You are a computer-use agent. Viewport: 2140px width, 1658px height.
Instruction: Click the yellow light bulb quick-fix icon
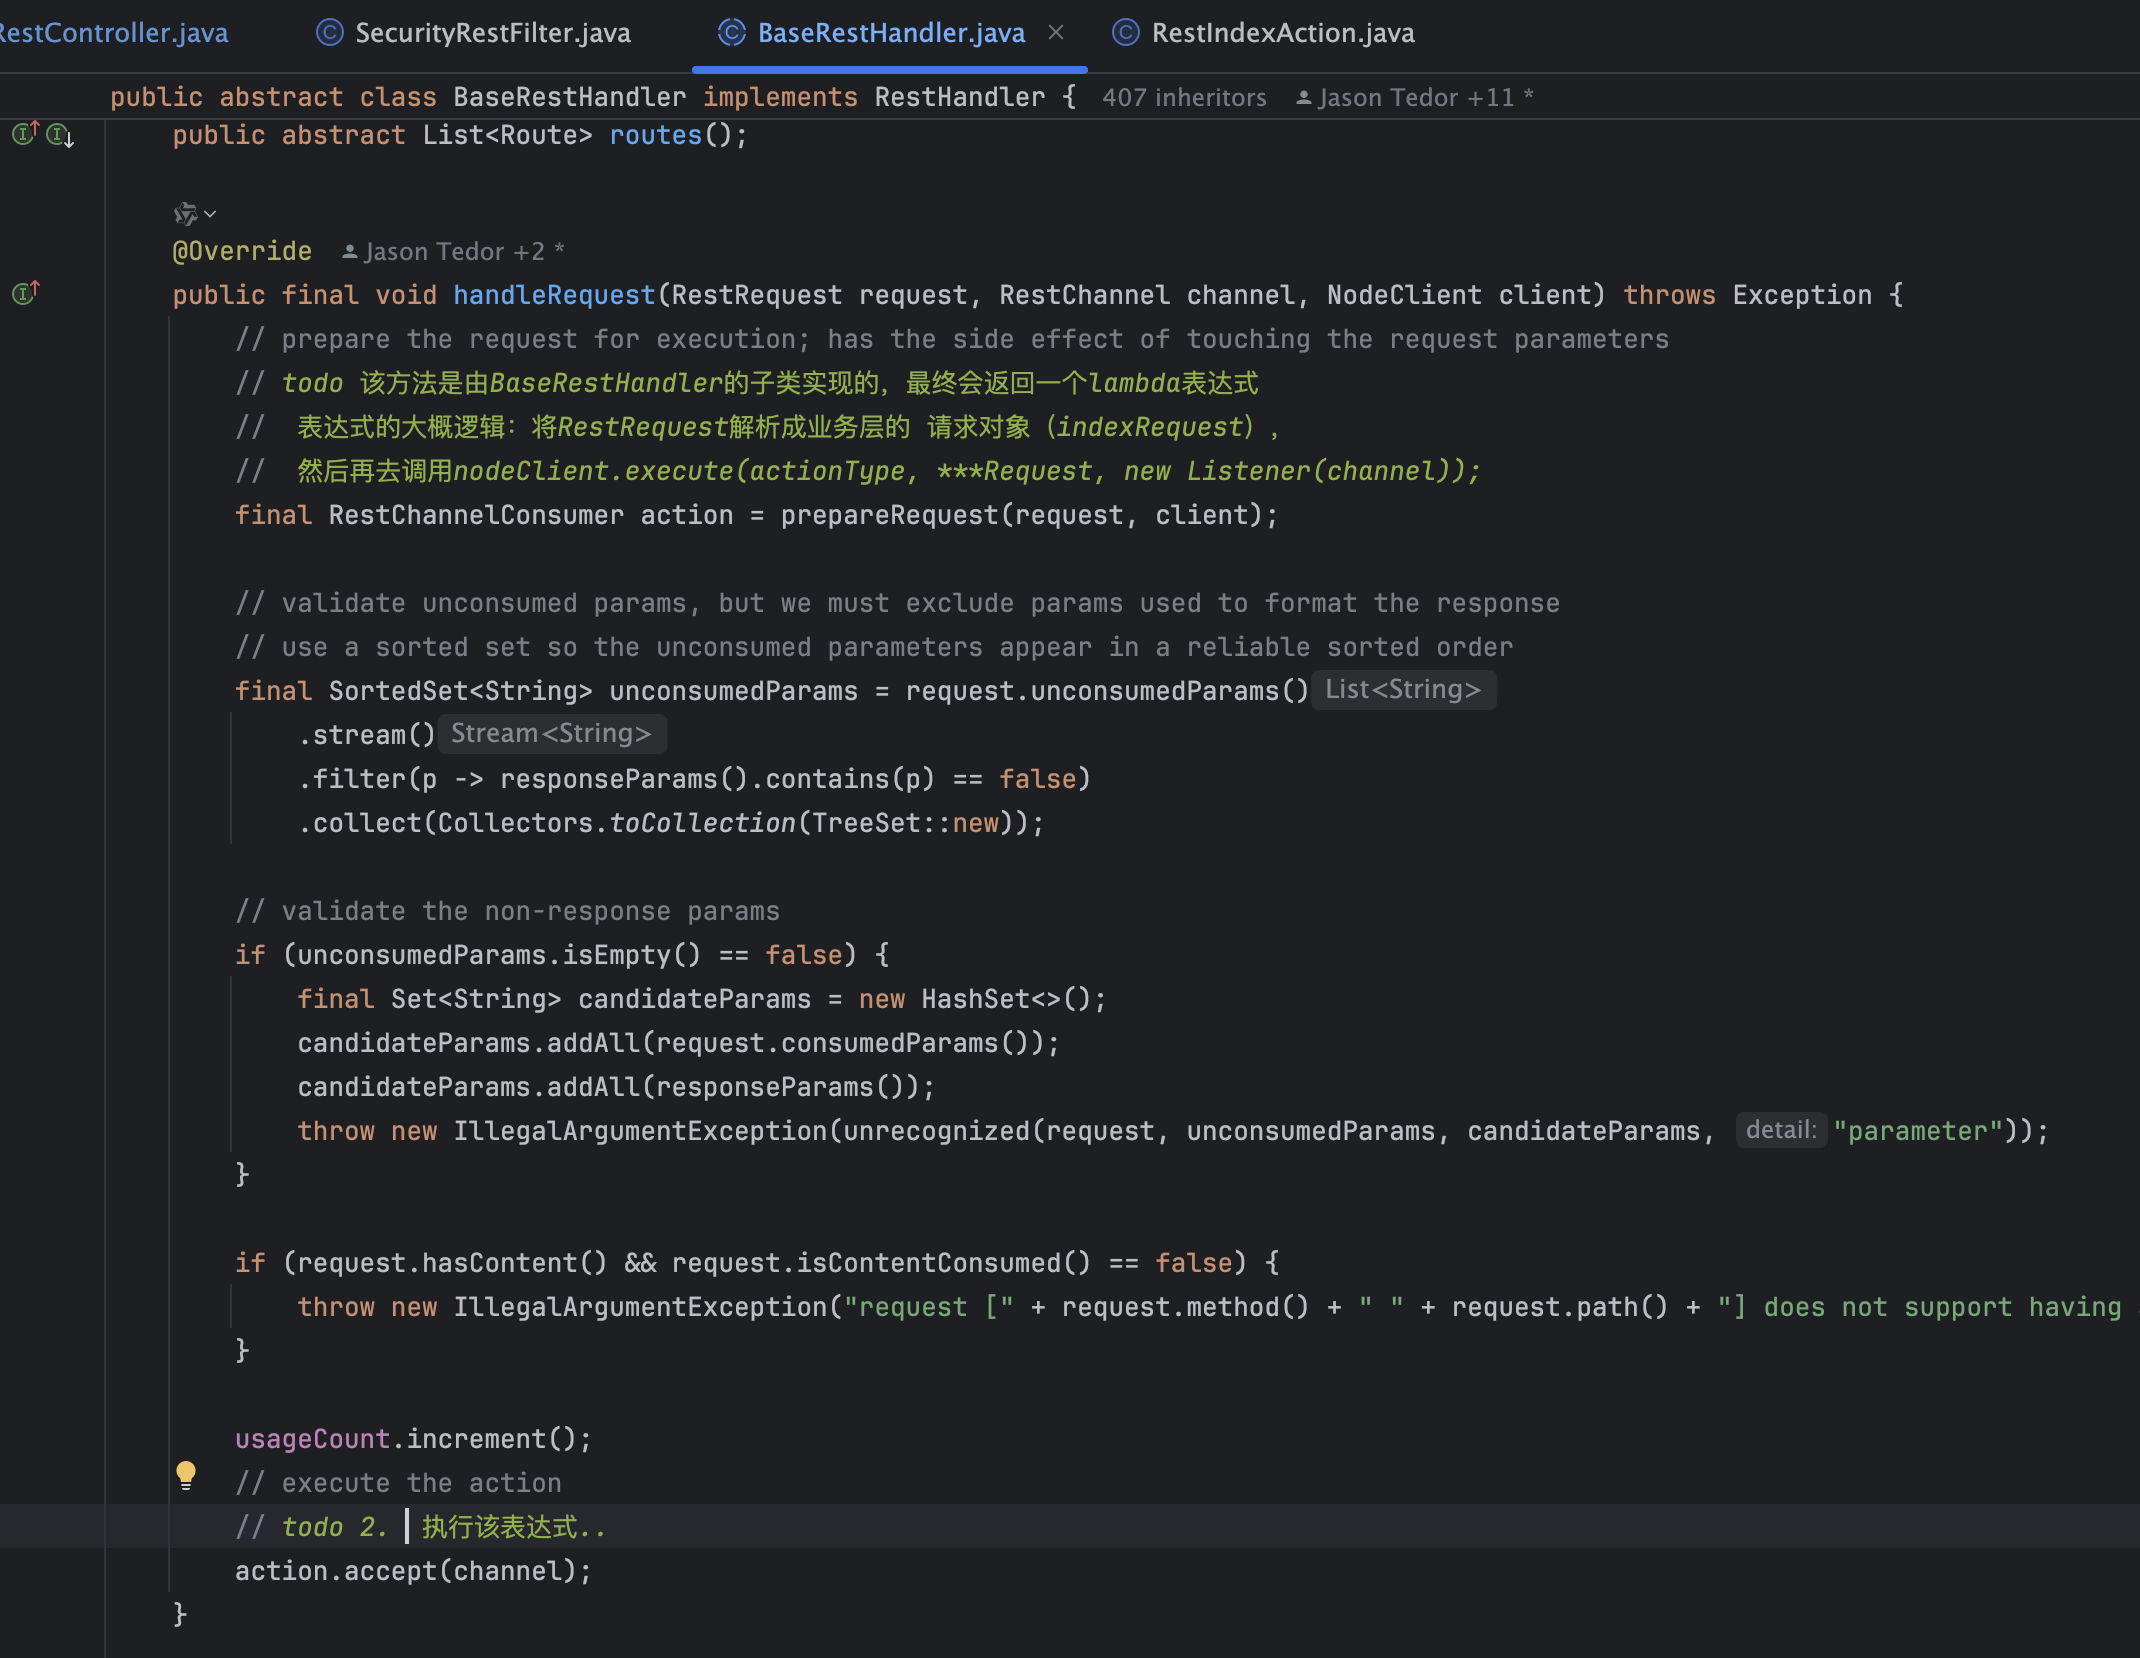(x=186, y=1474)
